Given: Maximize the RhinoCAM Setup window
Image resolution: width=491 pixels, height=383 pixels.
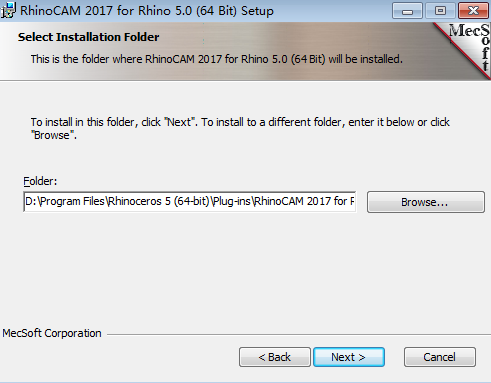Looking at the screenshot, I should click(440, 11).
